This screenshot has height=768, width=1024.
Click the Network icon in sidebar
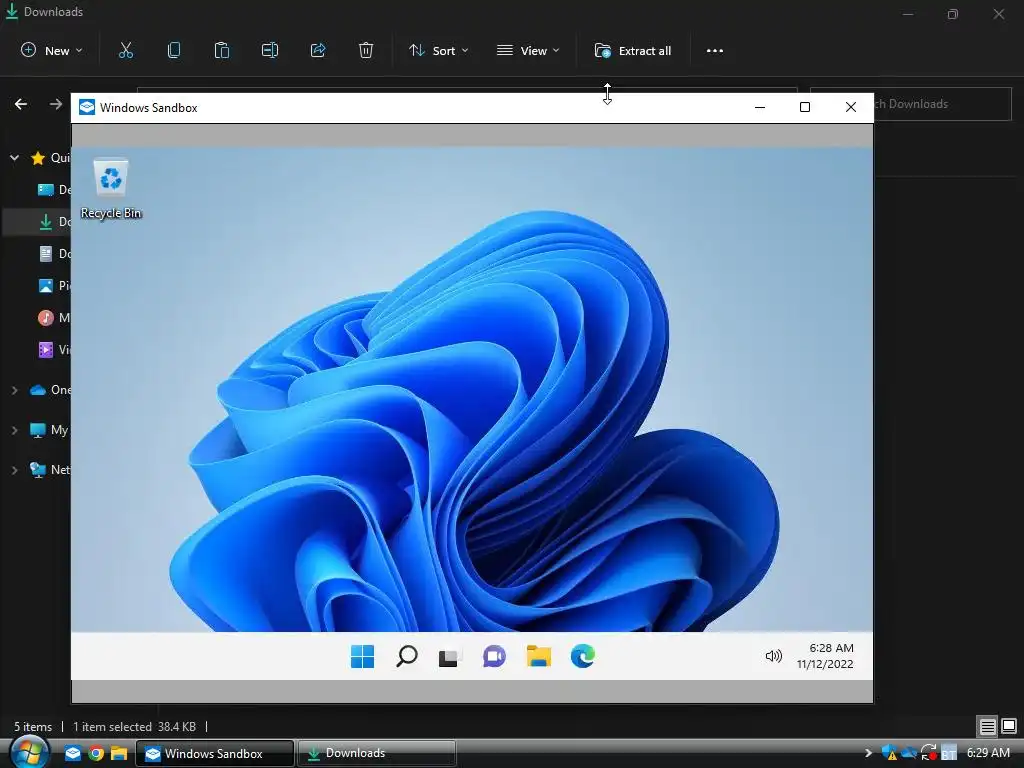point(38,470)
